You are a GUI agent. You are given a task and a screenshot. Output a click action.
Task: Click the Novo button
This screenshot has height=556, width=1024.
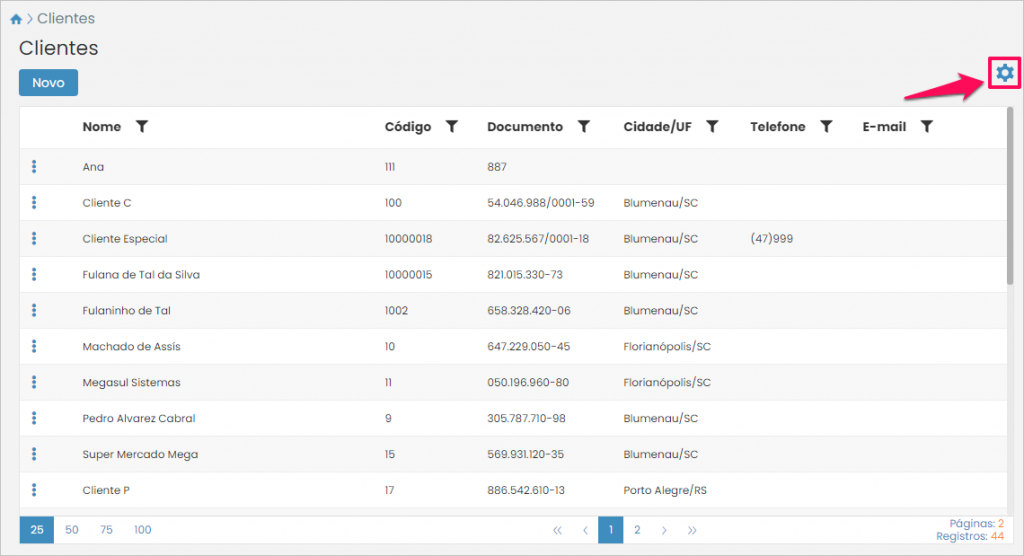click(x=48, y=83)
